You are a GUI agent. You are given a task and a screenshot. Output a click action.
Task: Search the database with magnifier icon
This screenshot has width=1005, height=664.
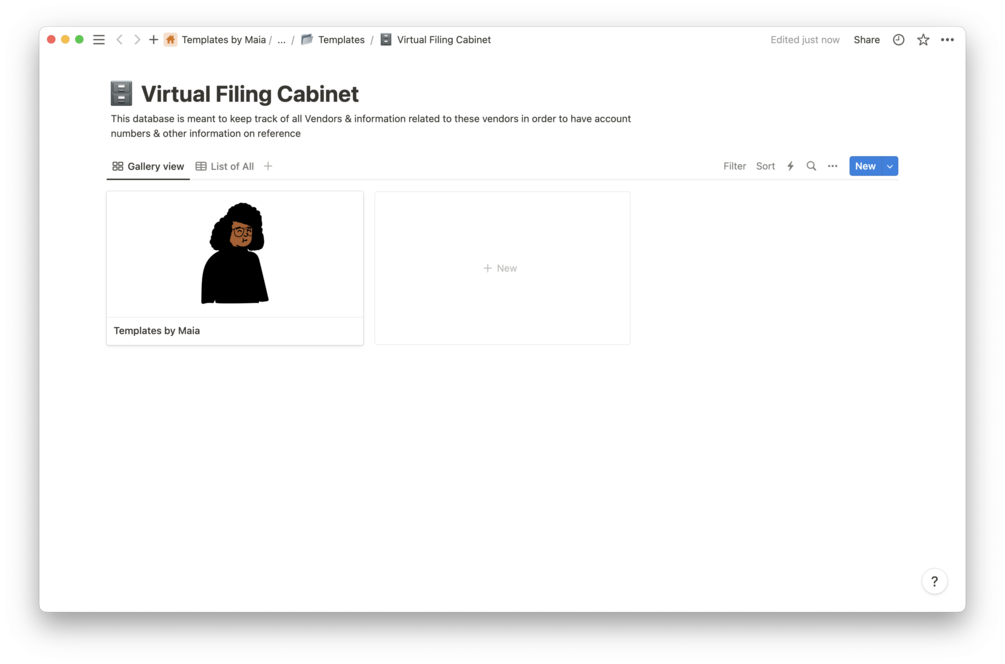(x=811, y=166)
